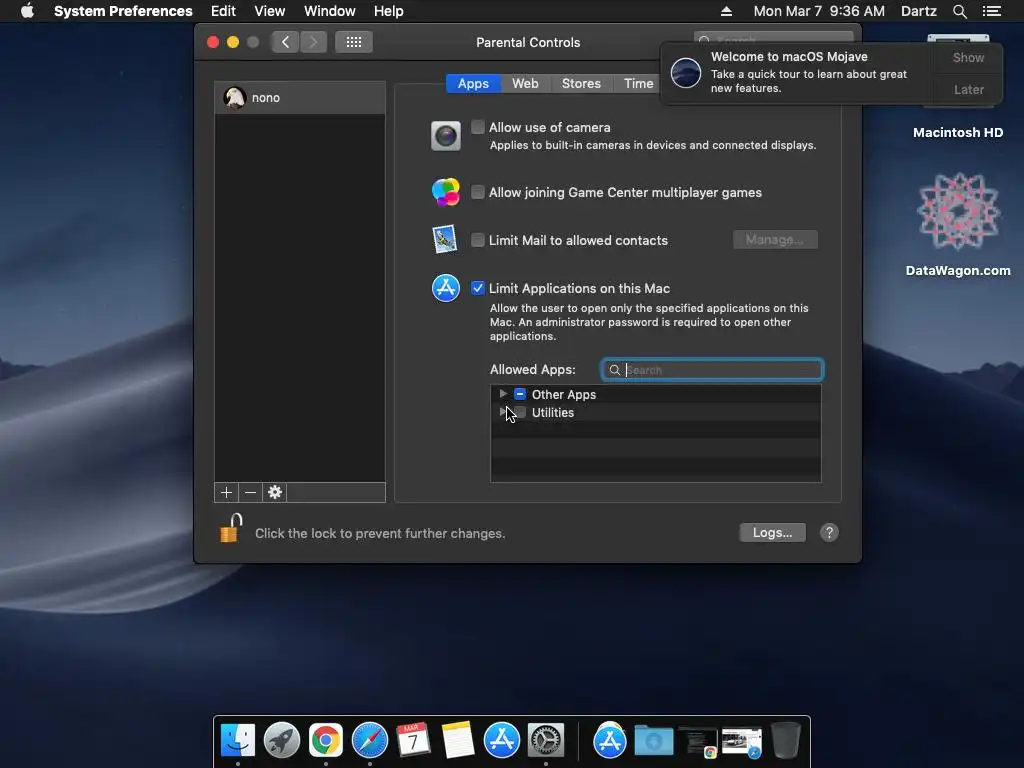Open the Trash in the Dock
1024x768 pixels.
(786, 741)
